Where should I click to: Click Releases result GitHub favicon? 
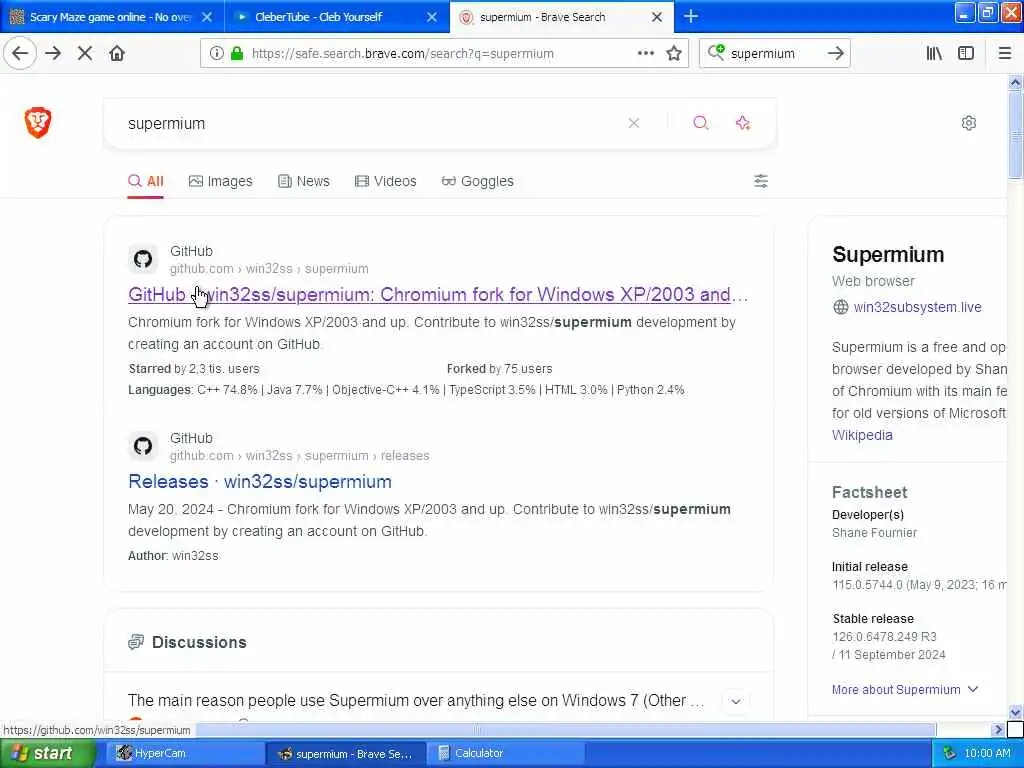pos(143,446)
